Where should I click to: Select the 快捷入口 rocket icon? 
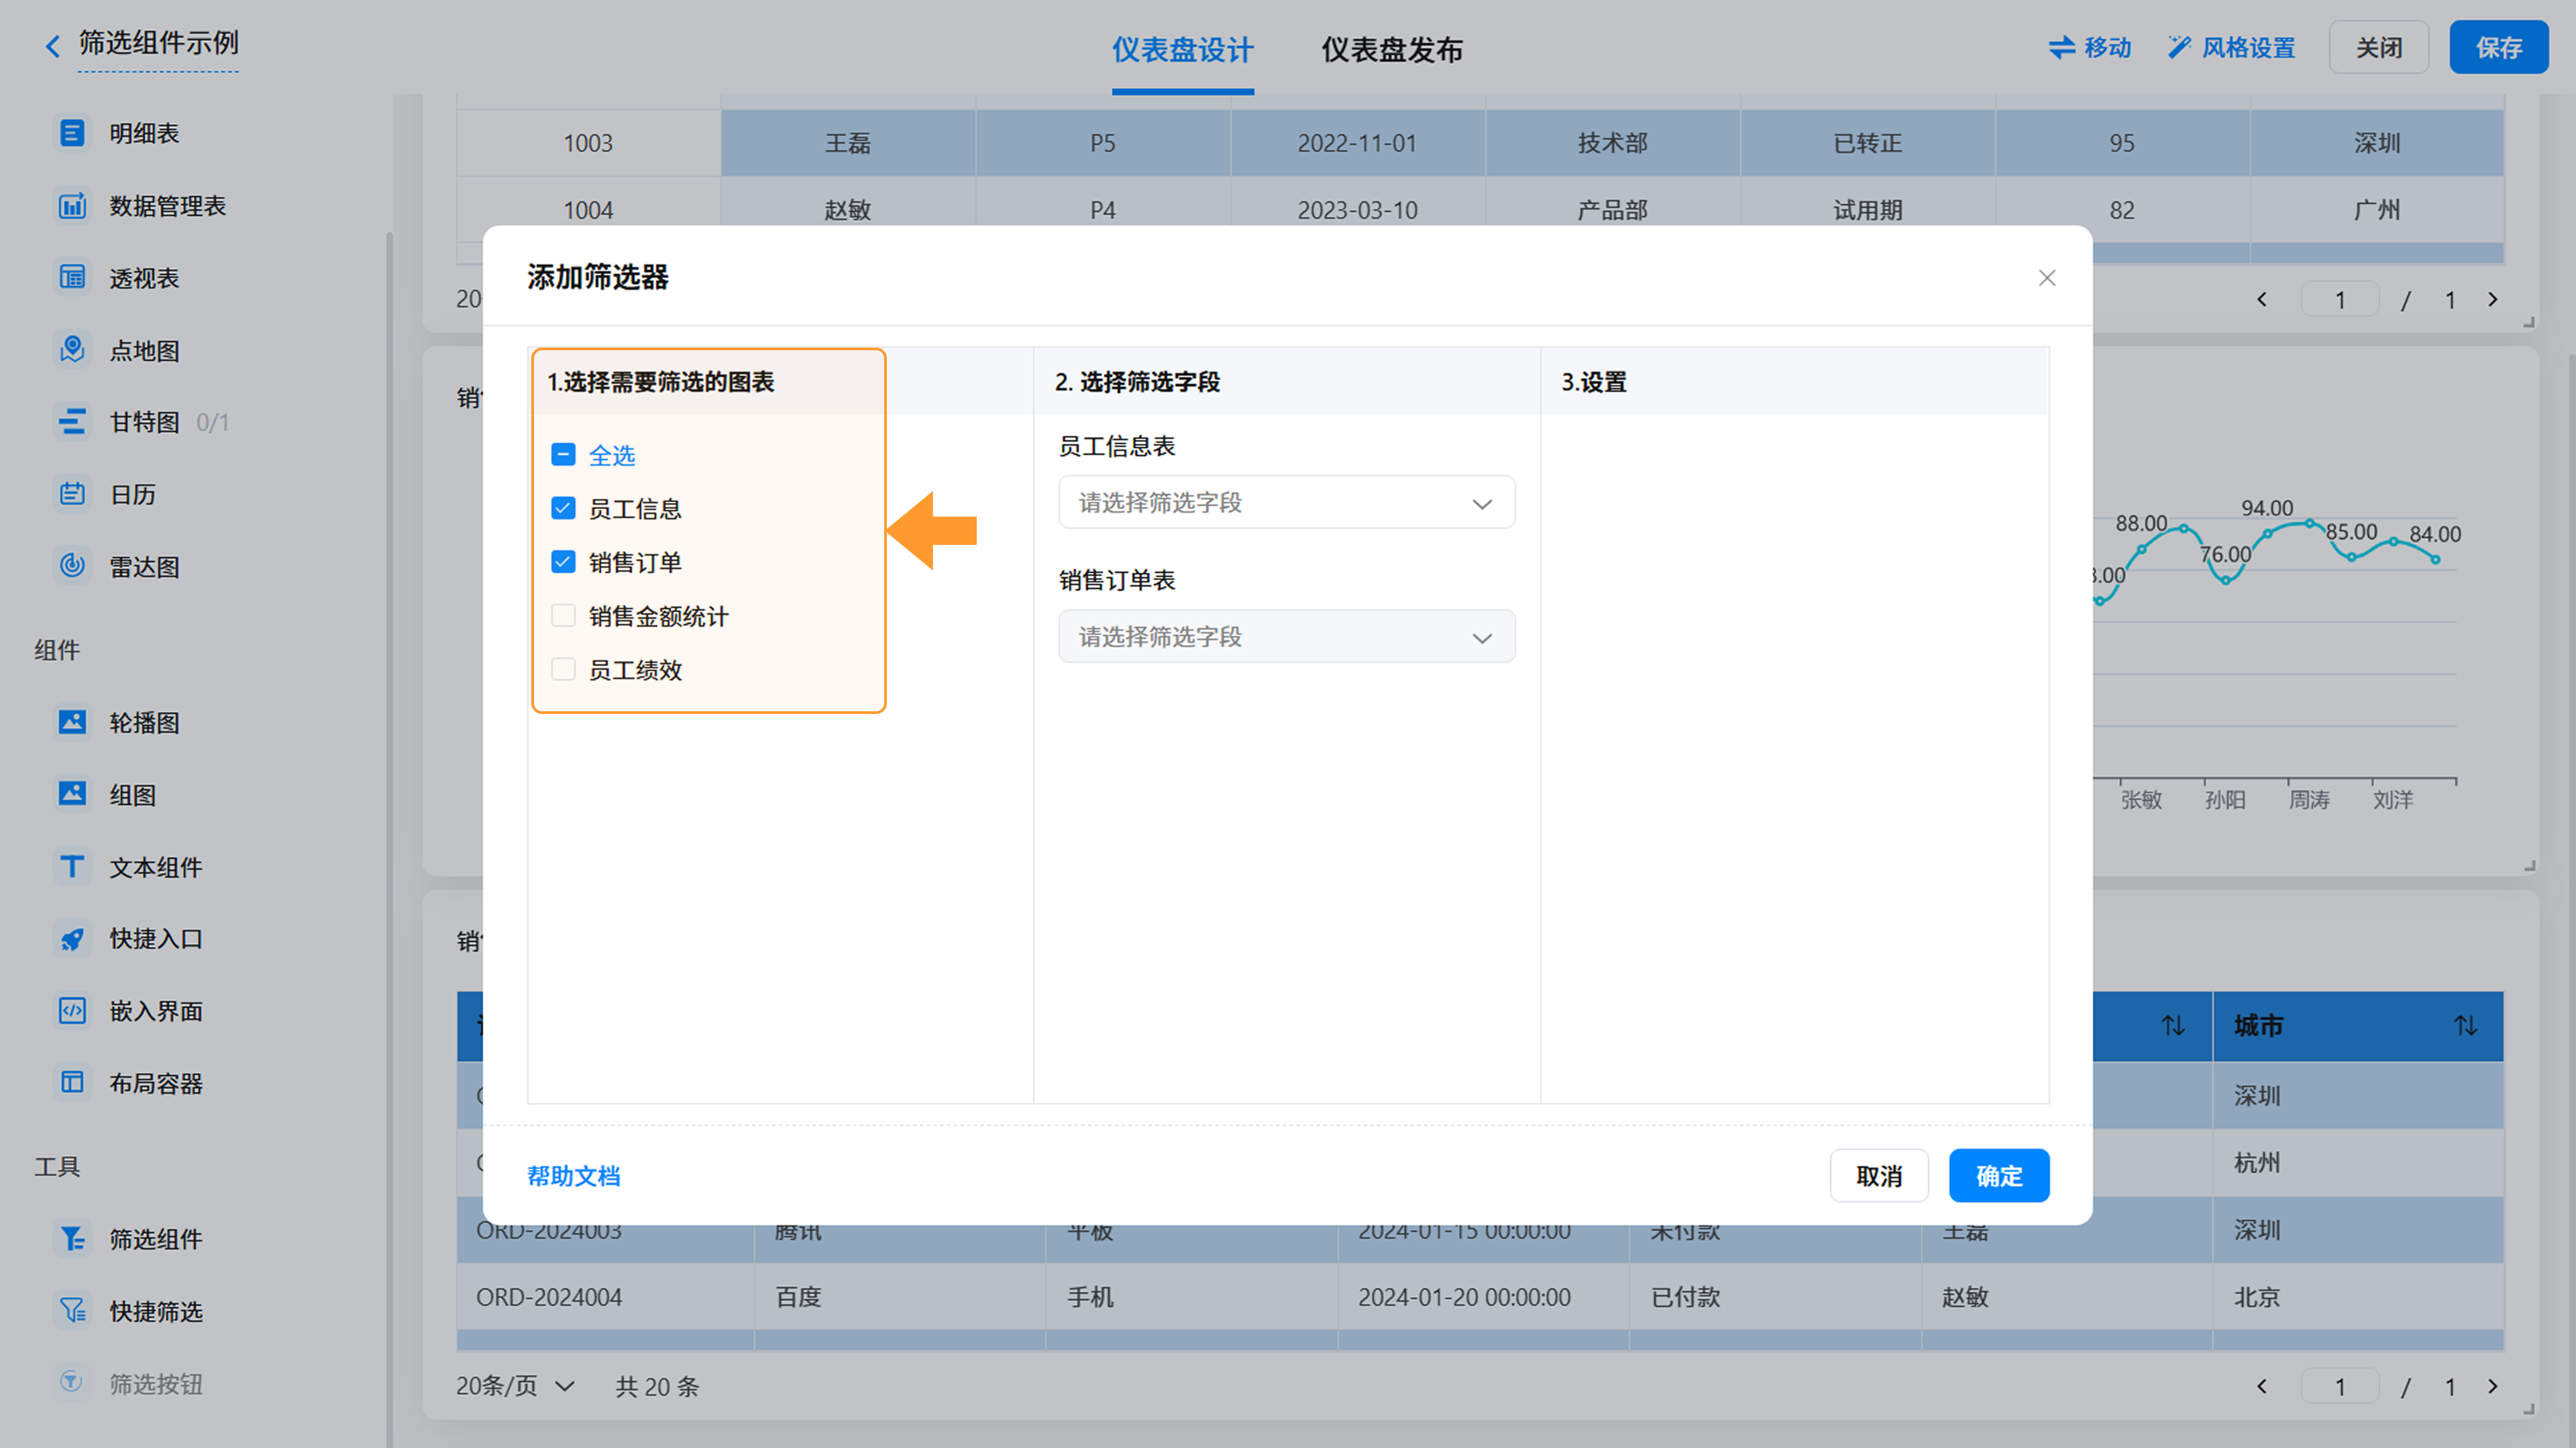coord(72,938)
